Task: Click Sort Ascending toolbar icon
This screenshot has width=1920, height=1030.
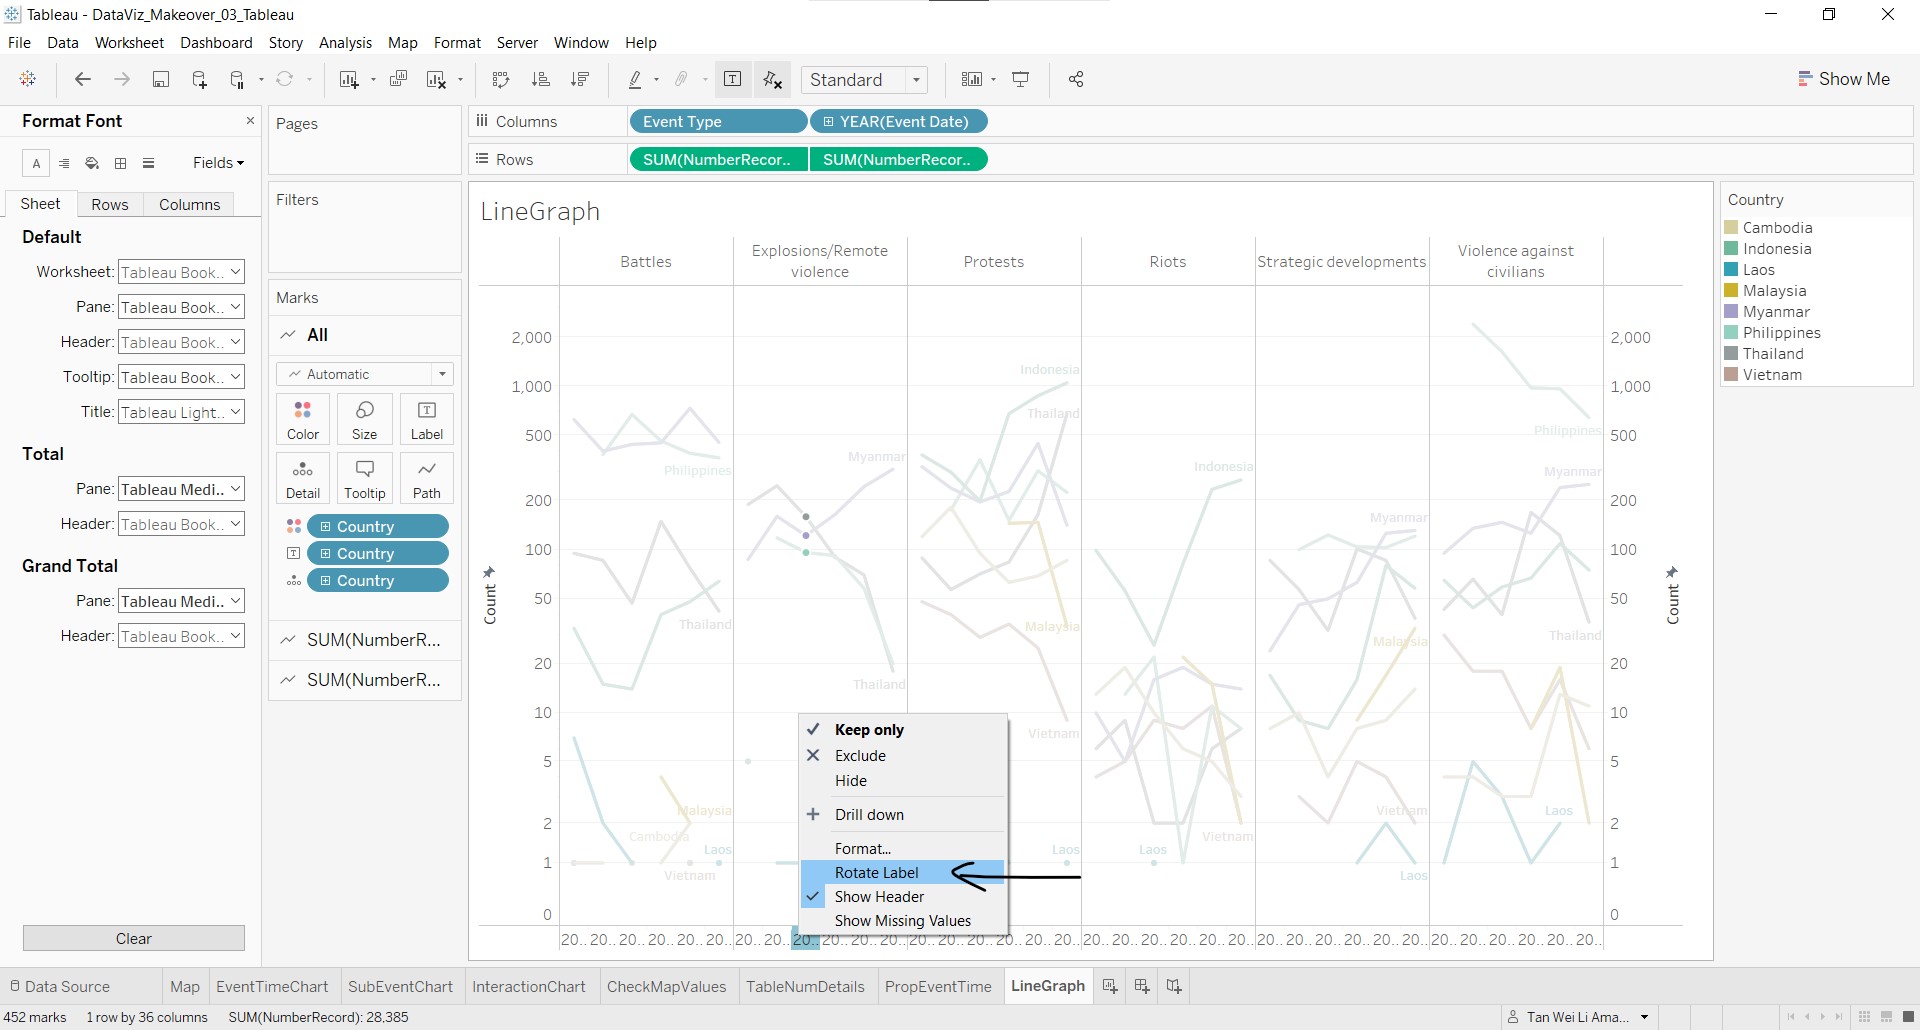Action: pyautogui.click(x=541, y=80)
